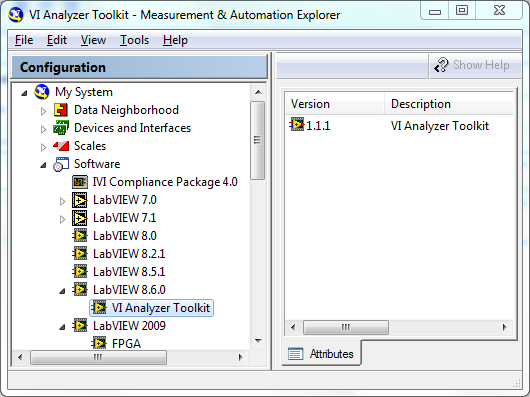This screenshot has width=530, height=397.
Task: Minimize the Measurement & Automation Explorer window
Action: click(x=435, y=11)
